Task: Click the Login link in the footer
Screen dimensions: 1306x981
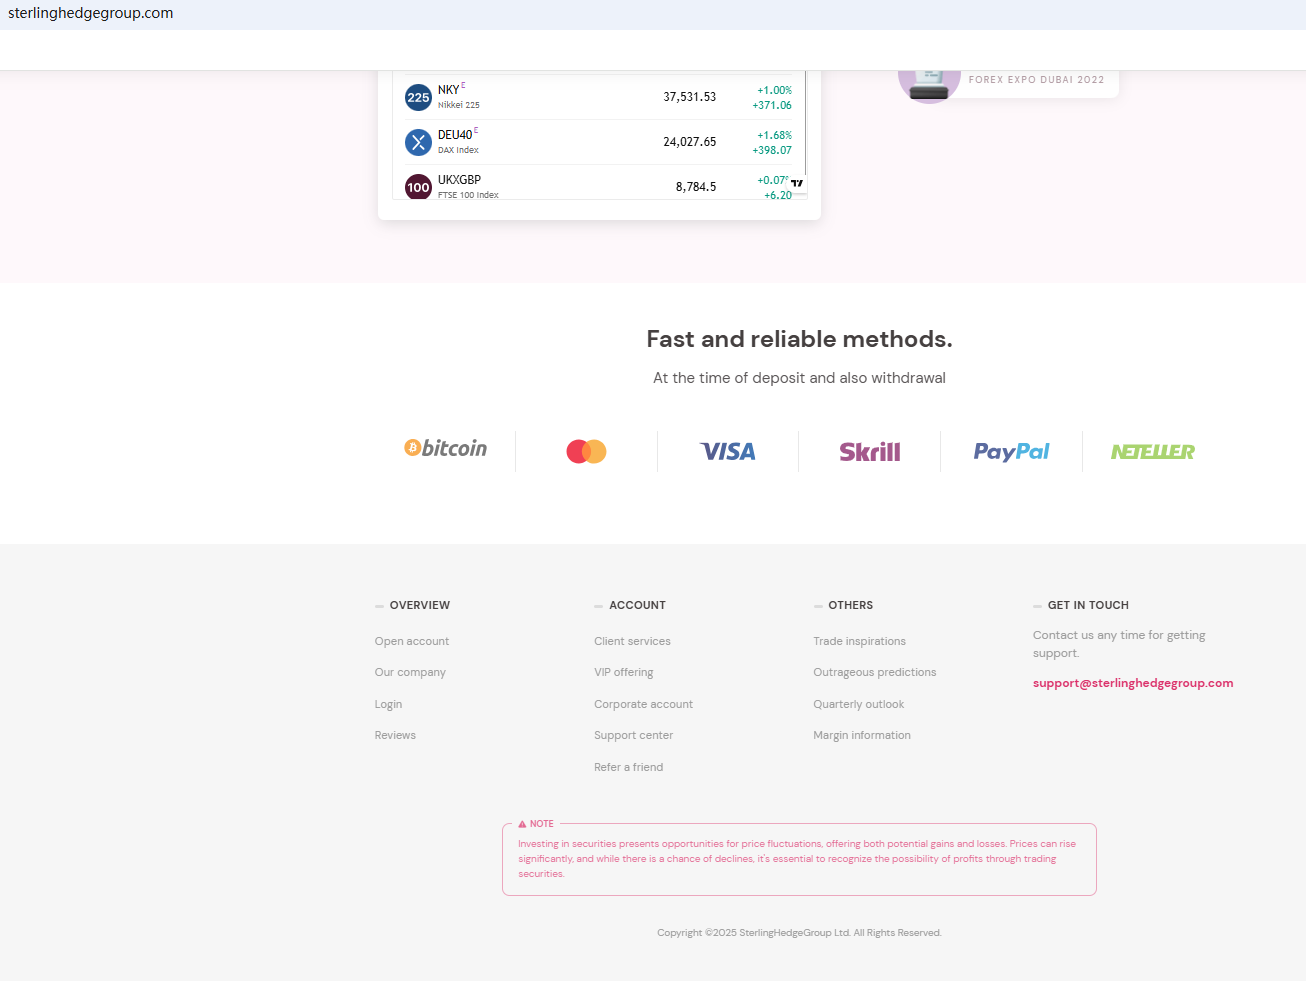Action: 388,704
